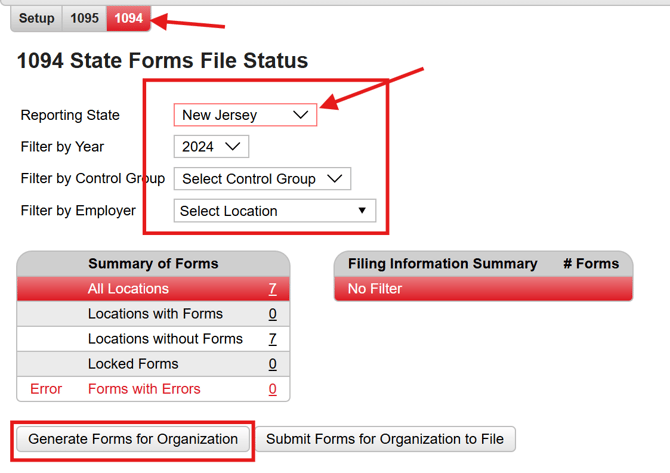The height and width of the screenshot is (473, 670).
Task: Open the Select Control Group dropdown
Action: point(262,179)
